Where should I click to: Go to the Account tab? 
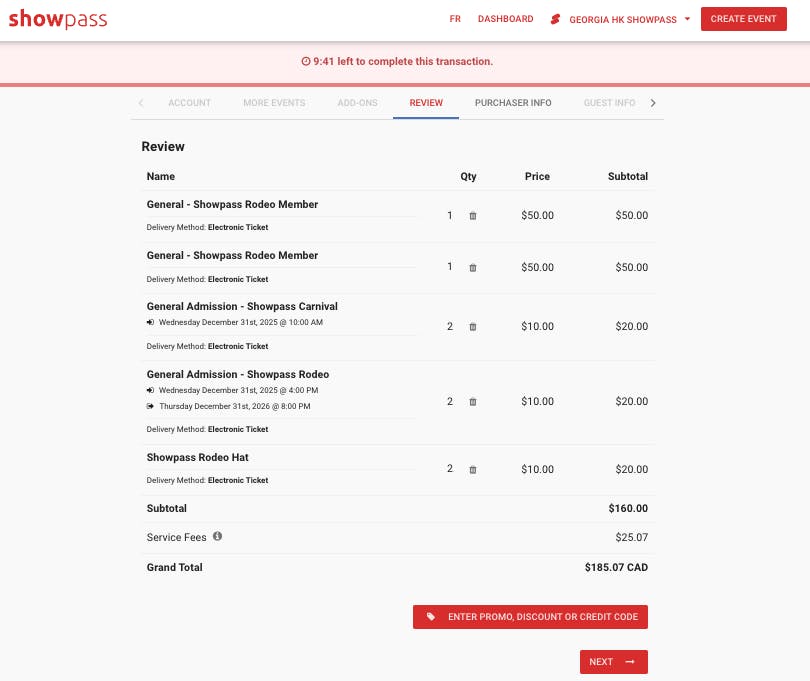[190, 103]
